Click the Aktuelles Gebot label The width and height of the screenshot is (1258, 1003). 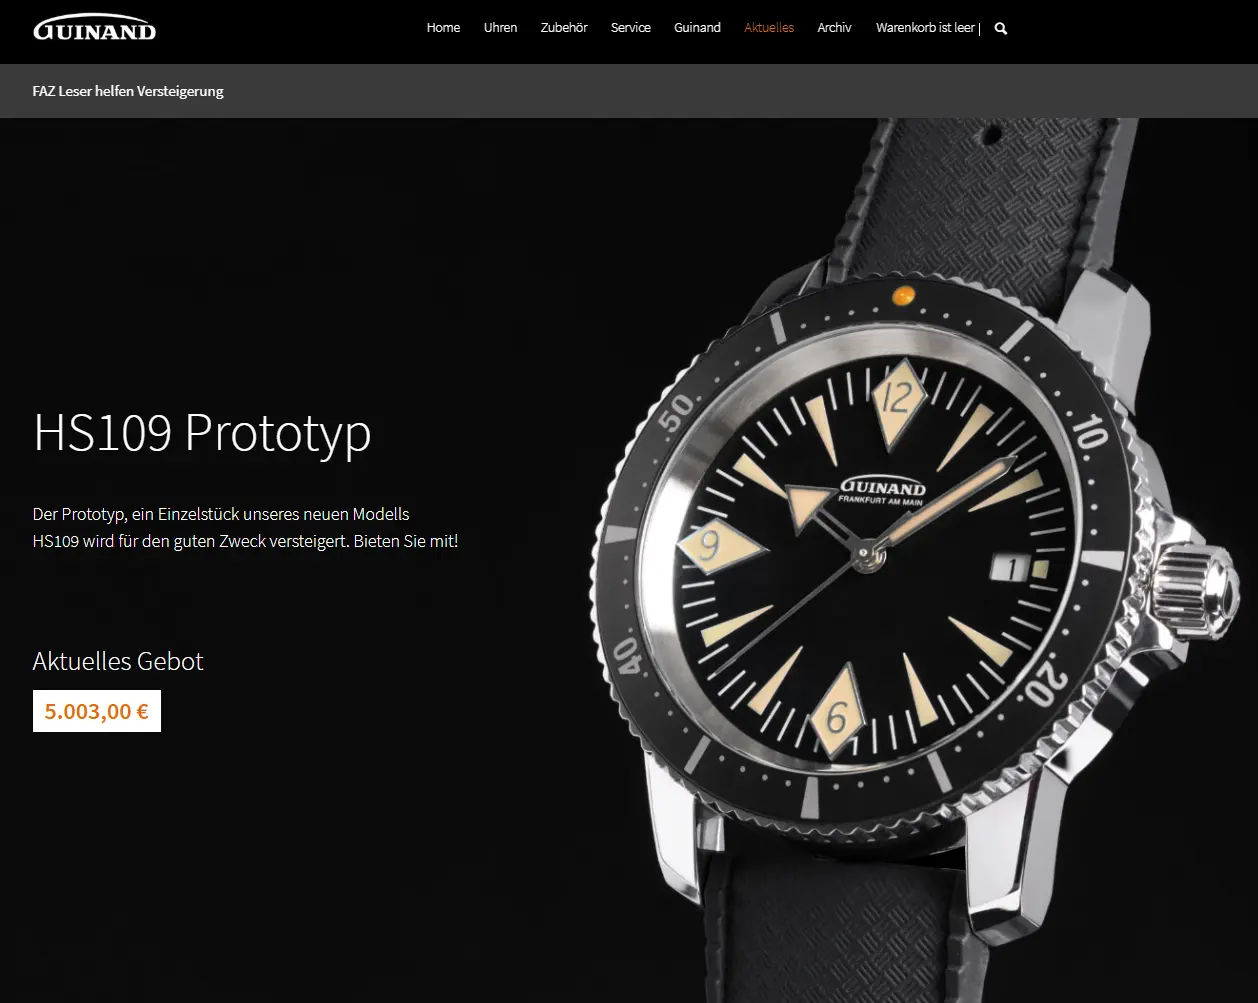pos(118,661)
